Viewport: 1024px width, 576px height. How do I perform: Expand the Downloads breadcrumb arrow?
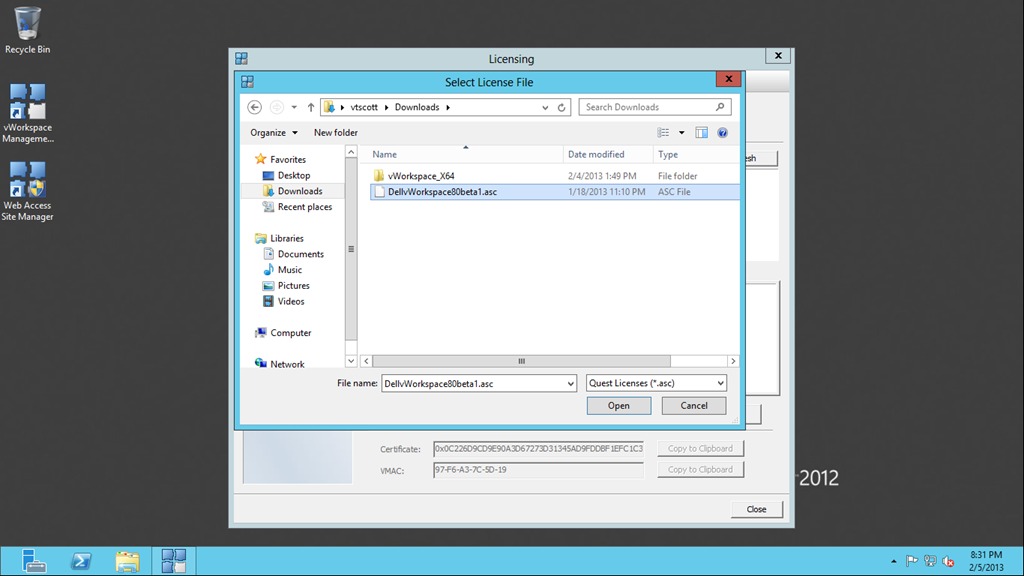click(448, 107)
